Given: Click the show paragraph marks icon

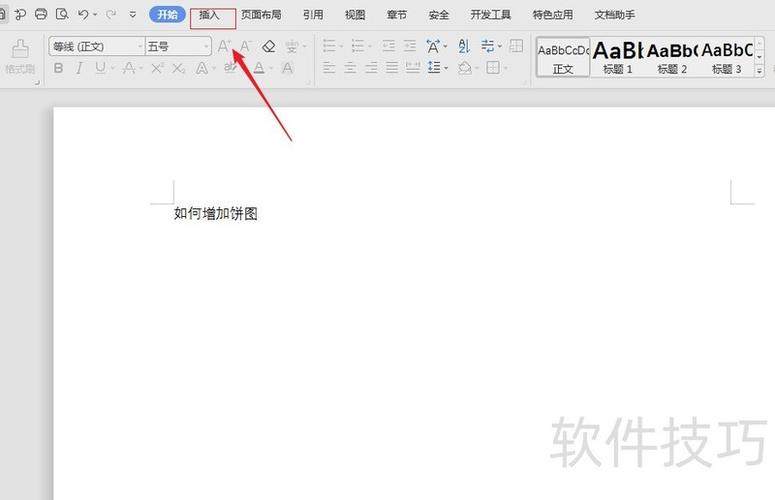Looking at the screenshot, I should click(x=487, y=46).
